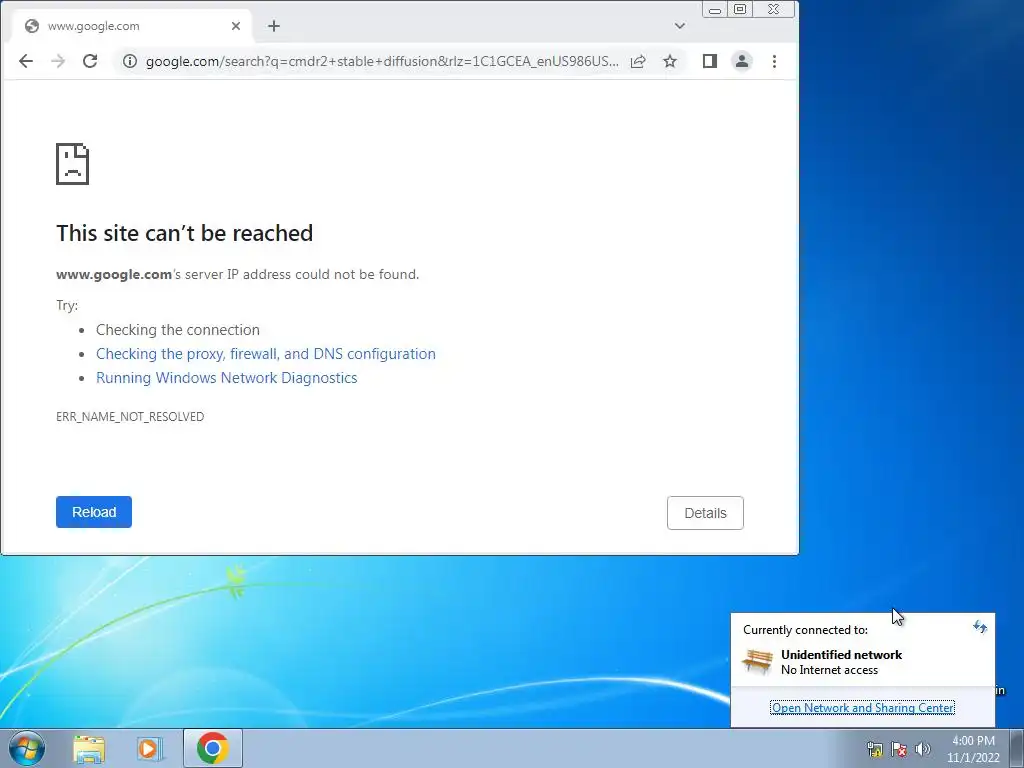Select the www.google.com tab
1024x768 pixels.
(x=131, y=26)
